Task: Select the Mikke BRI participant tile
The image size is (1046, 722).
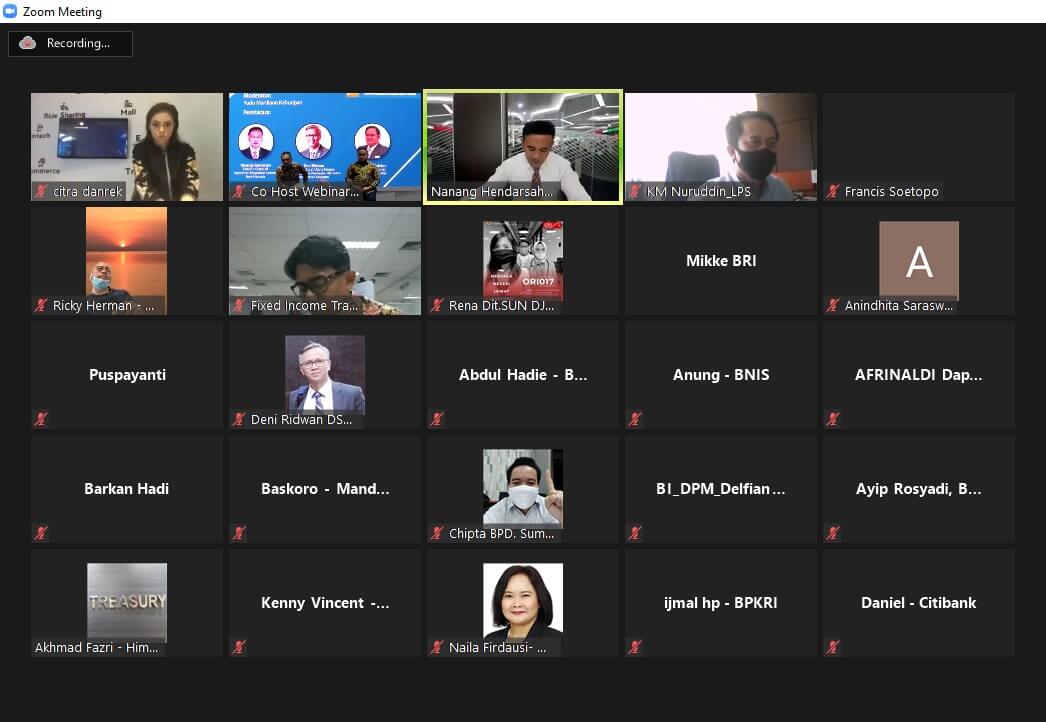Action: pos(721,261)
